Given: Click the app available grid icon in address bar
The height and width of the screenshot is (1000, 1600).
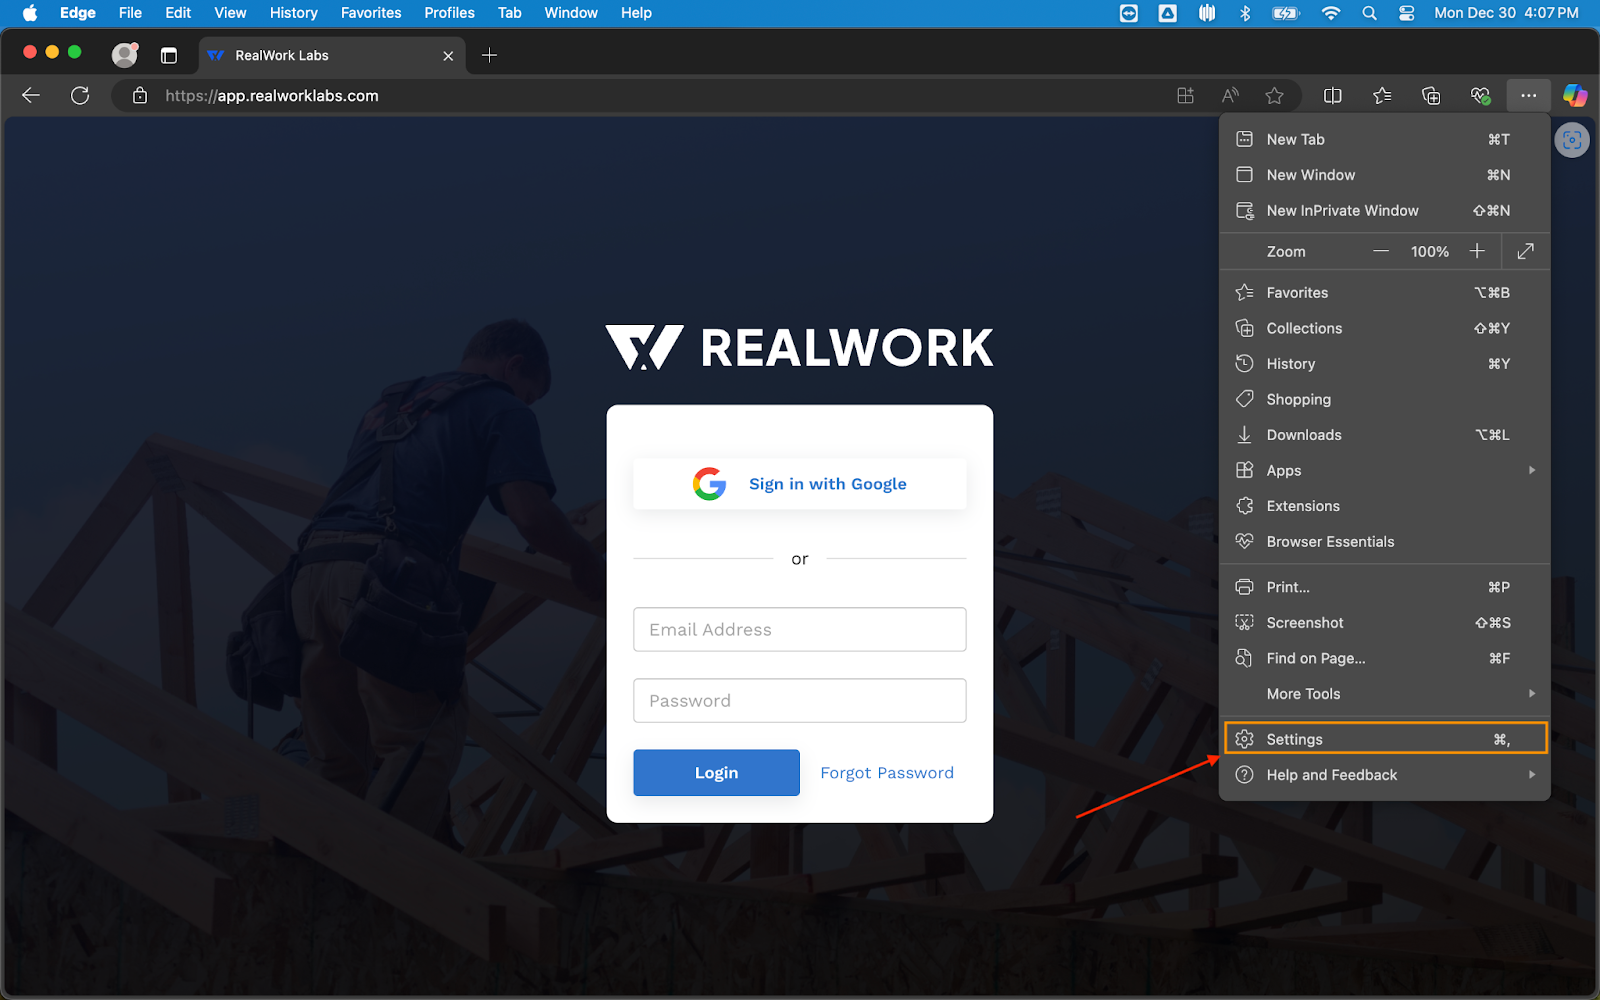Looking at the screenshot, I should [x=1185, y=96].
